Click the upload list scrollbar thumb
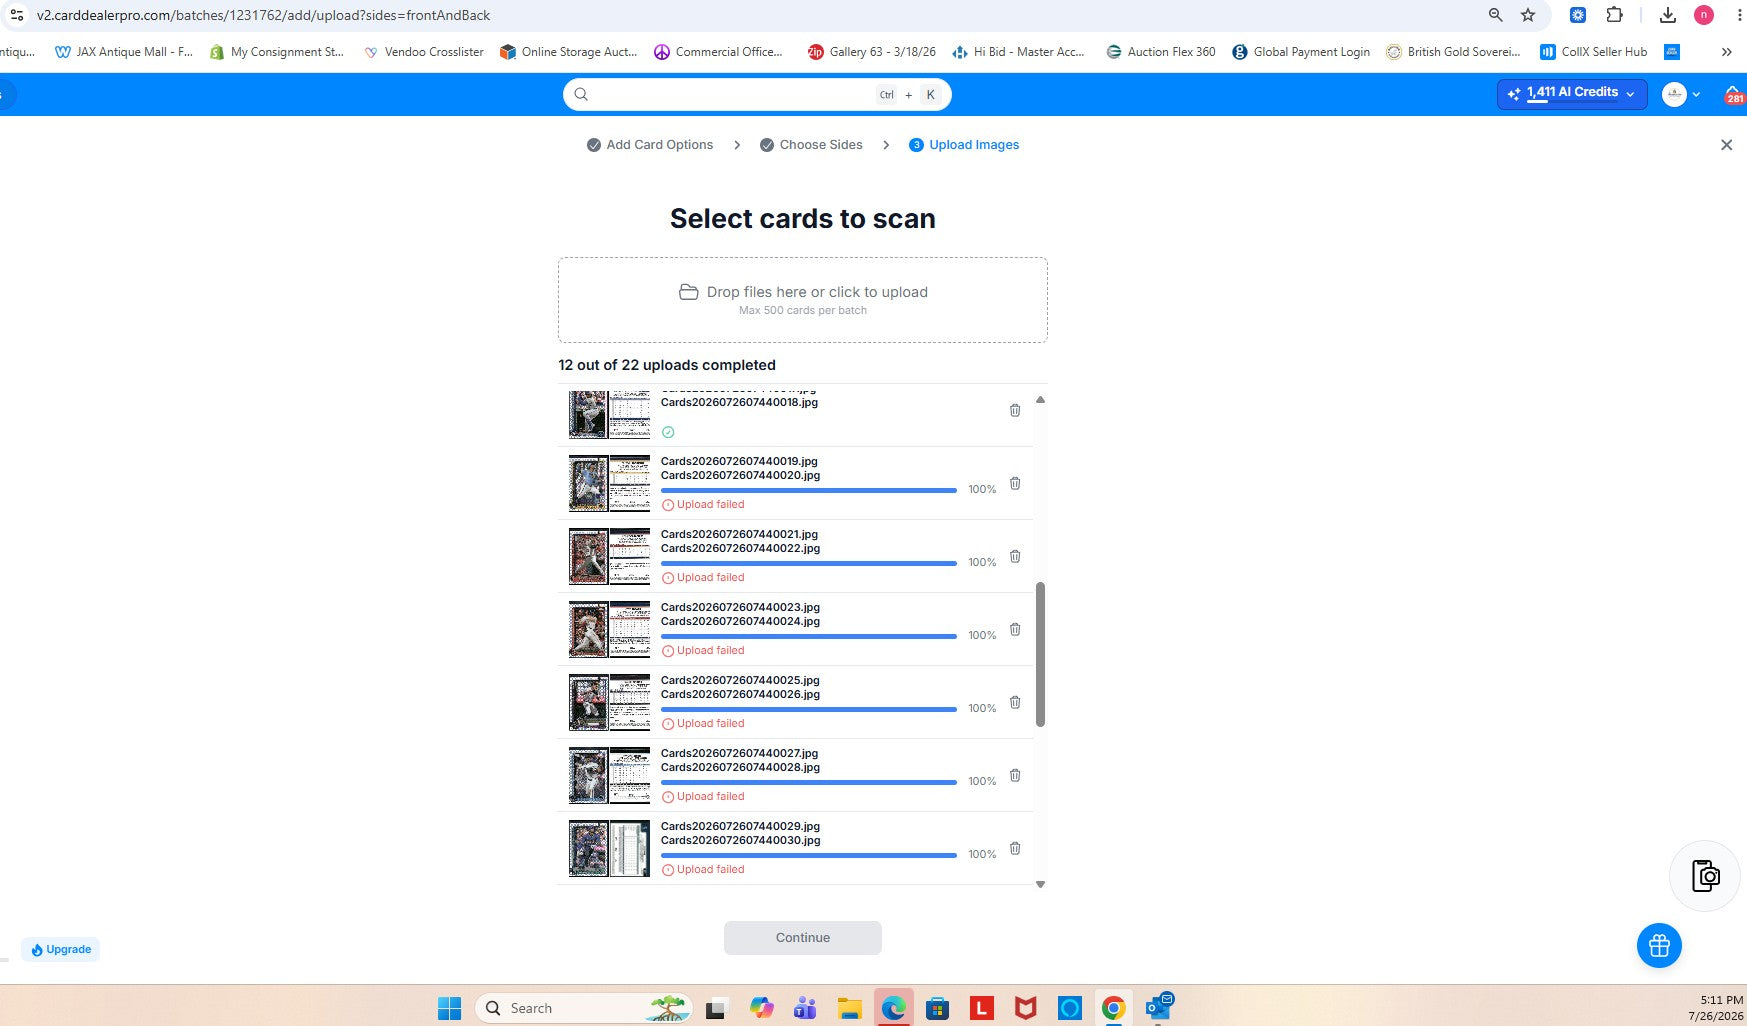 coord(1040,654)
